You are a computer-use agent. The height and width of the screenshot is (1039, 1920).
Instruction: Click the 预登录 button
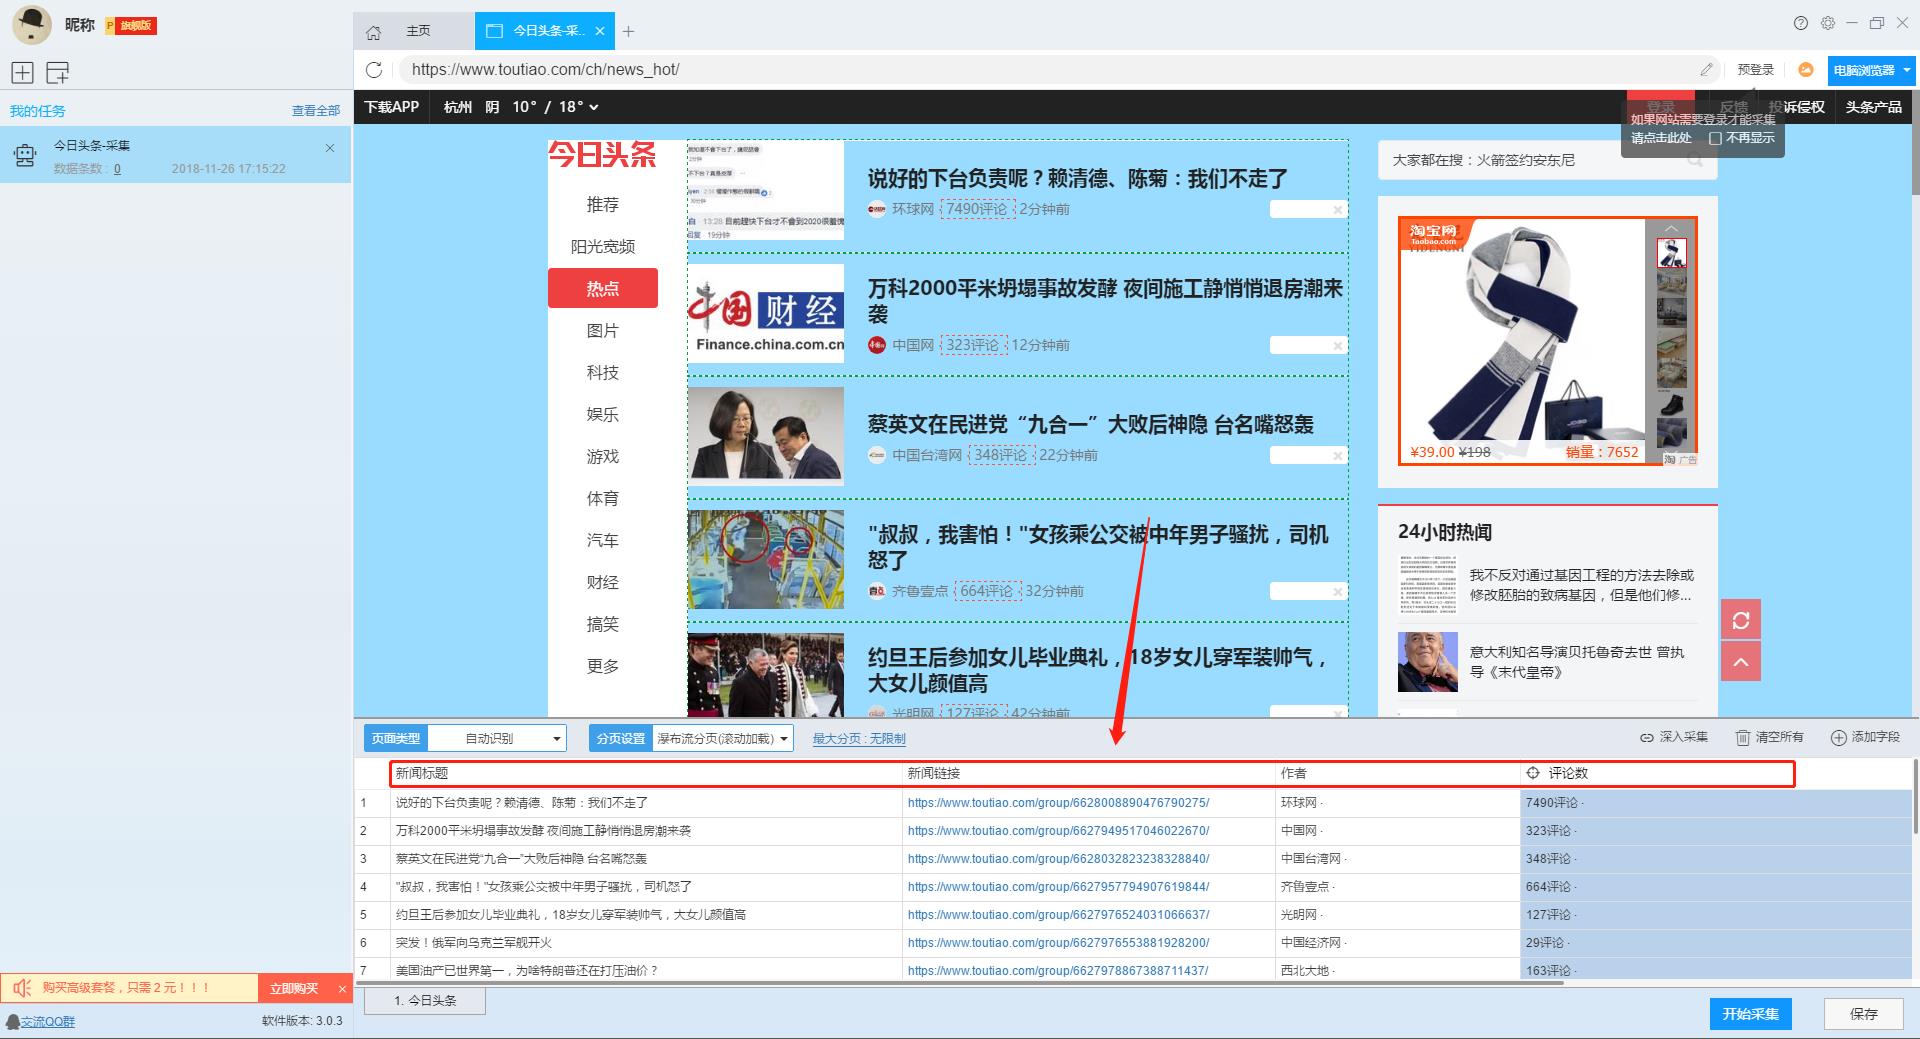1755,70
